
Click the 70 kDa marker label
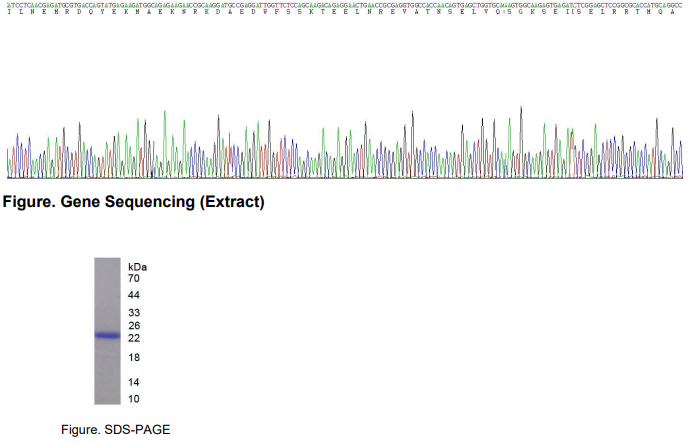pos(134,279)
